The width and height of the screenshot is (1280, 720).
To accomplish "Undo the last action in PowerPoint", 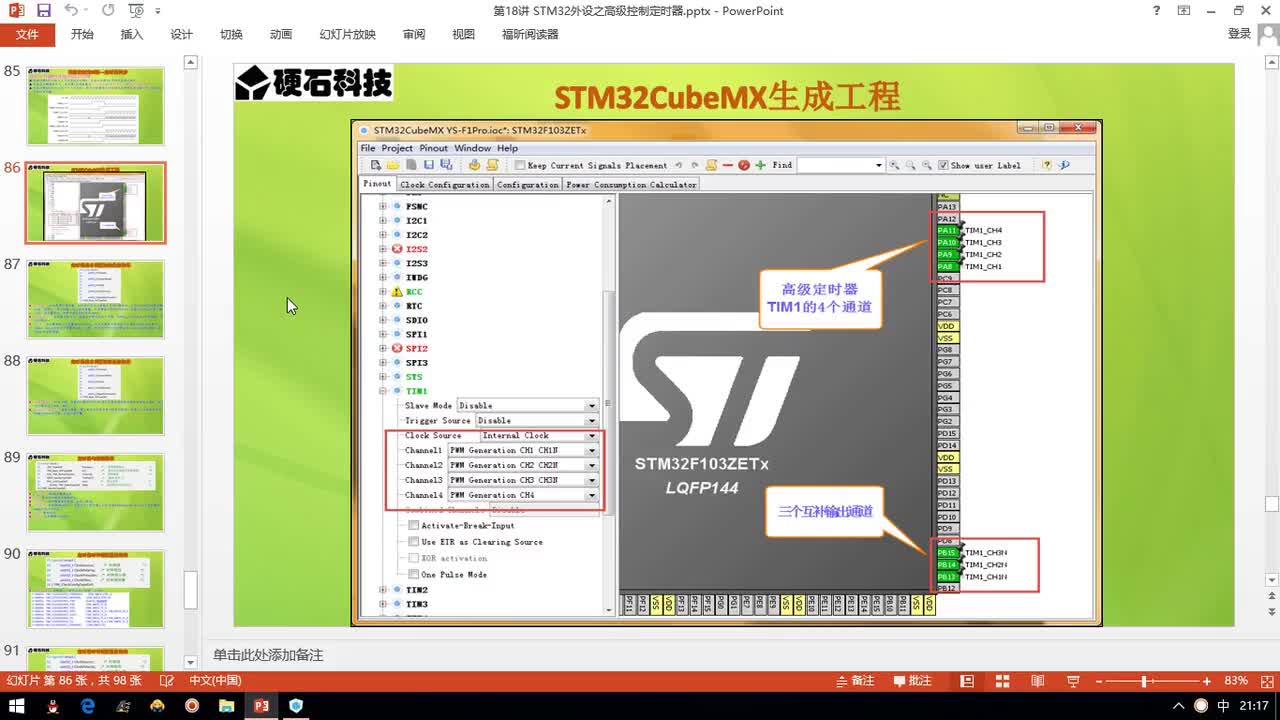I will (70, 11).
